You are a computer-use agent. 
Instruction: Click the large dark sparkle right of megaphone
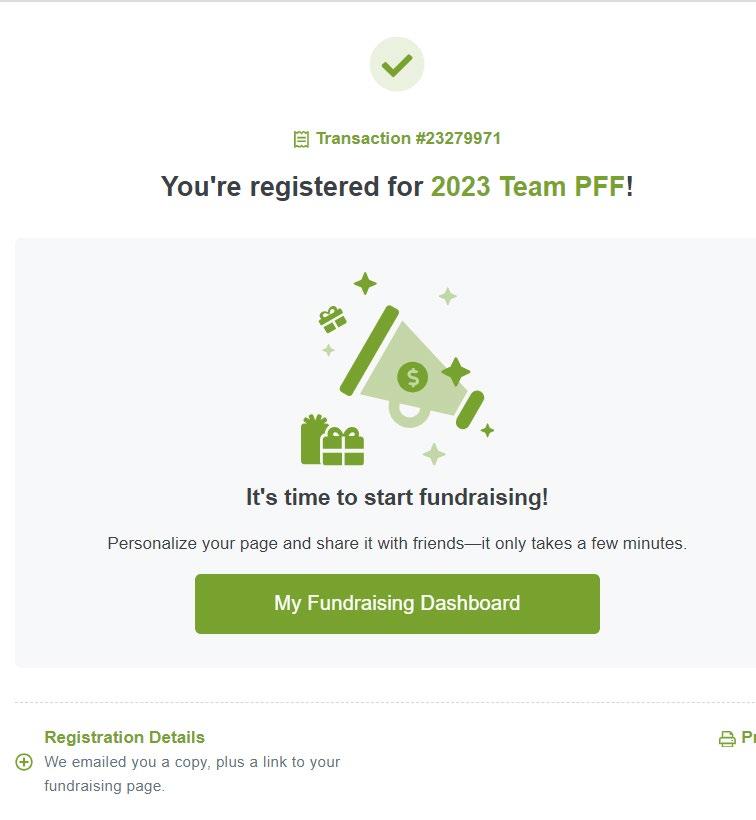pos(456,372)
